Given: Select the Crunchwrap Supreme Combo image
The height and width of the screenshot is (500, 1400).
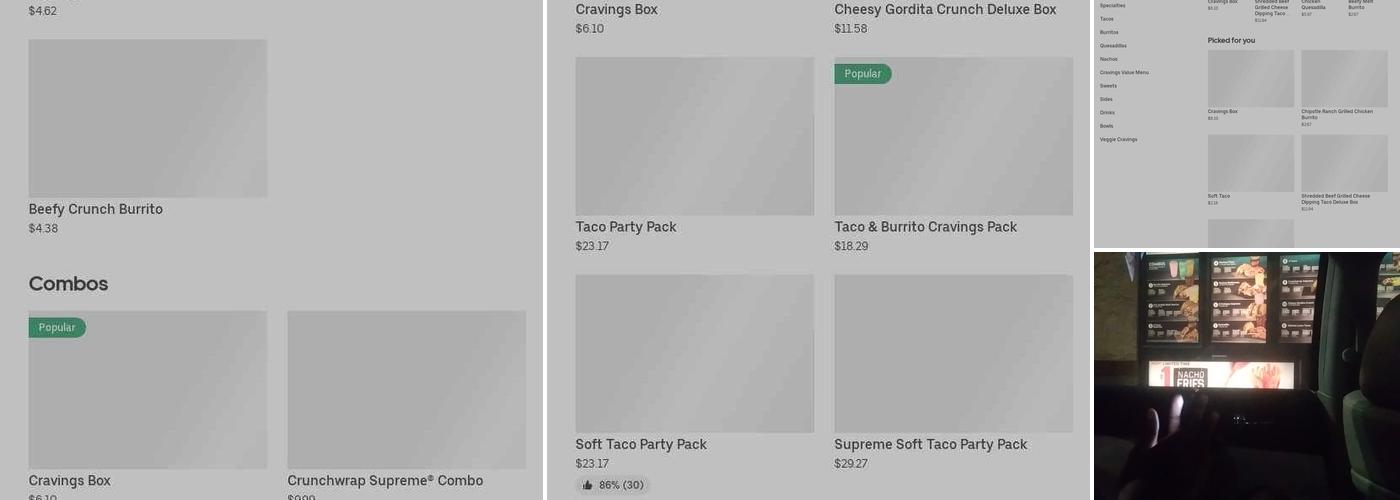Looking at the screenshot, I should click(x=406, y=389).
